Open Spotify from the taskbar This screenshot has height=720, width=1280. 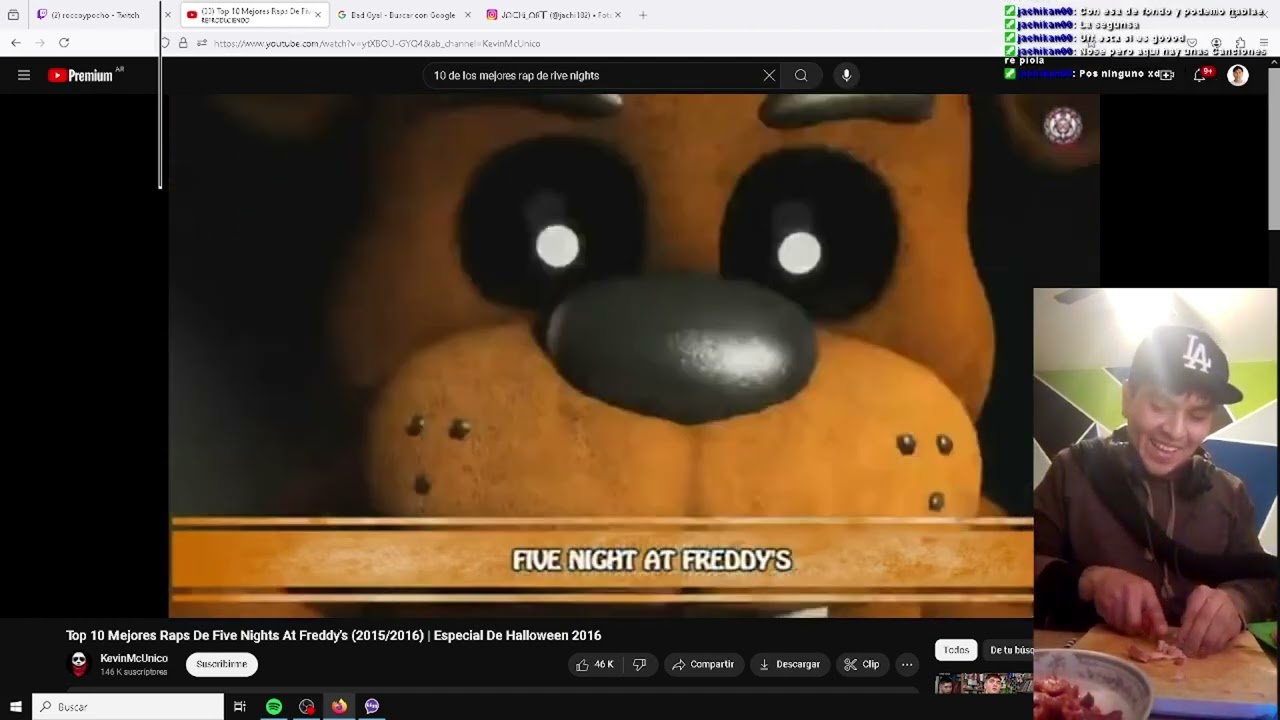(273, 706)
